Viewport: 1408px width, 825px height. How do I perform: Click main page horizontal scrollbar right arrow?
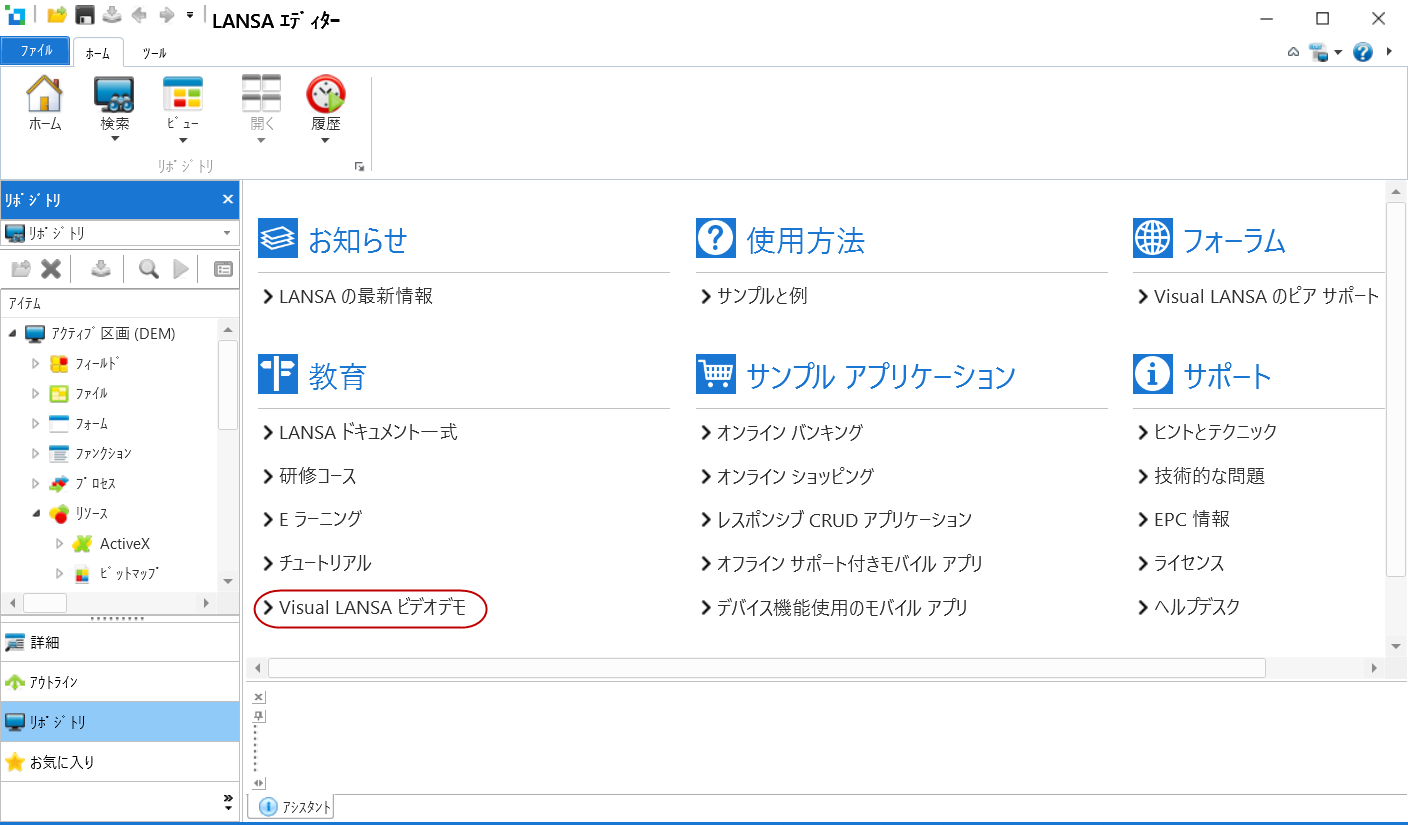pyautogui.click(x=1374, y=668)
